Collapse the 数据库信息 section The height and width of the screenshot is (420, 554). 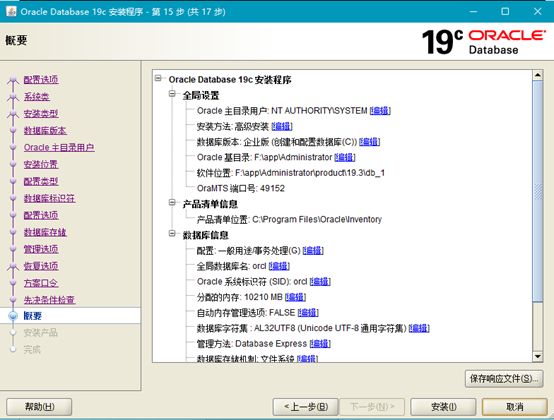pos(172,233)
